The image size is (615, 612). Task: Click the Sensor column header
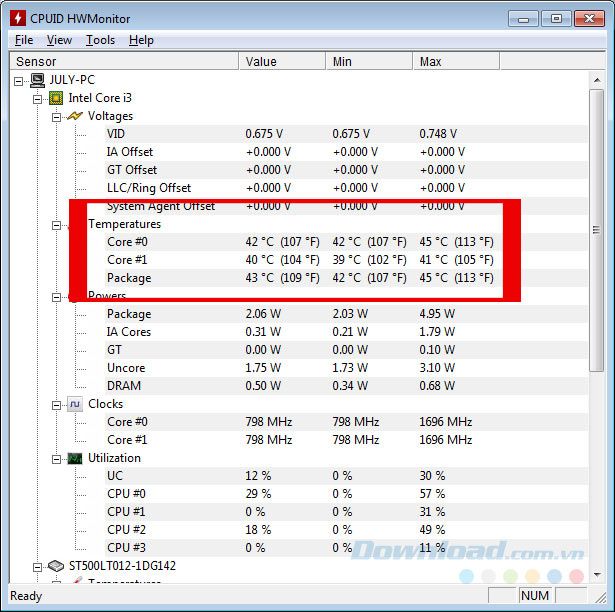click(x=124, y=62)
